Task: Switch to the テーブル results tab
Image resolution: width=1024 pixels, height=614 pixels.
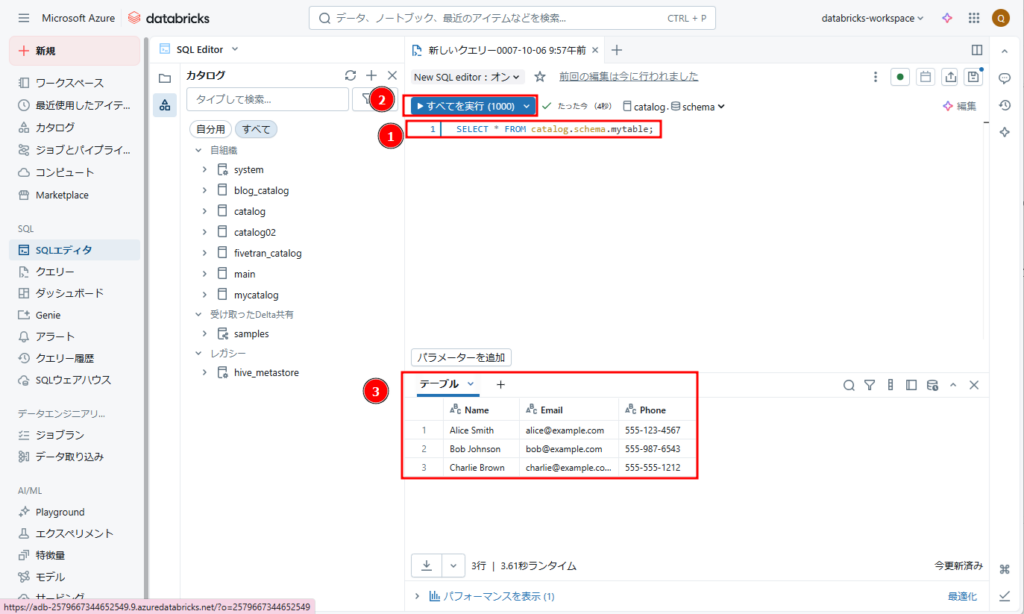Action: click(439, 384)
